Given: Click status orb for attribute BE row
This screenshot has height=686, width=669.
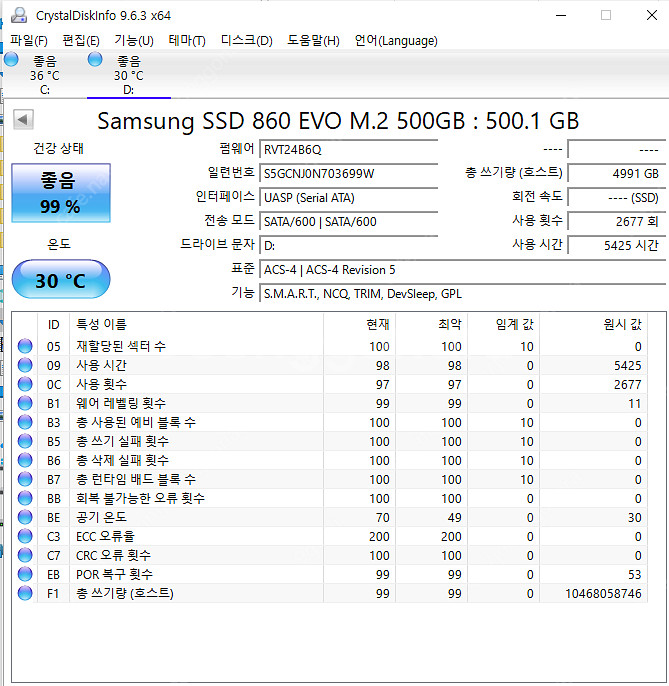Looking at the screenshot, I should [x=25, y=517].
